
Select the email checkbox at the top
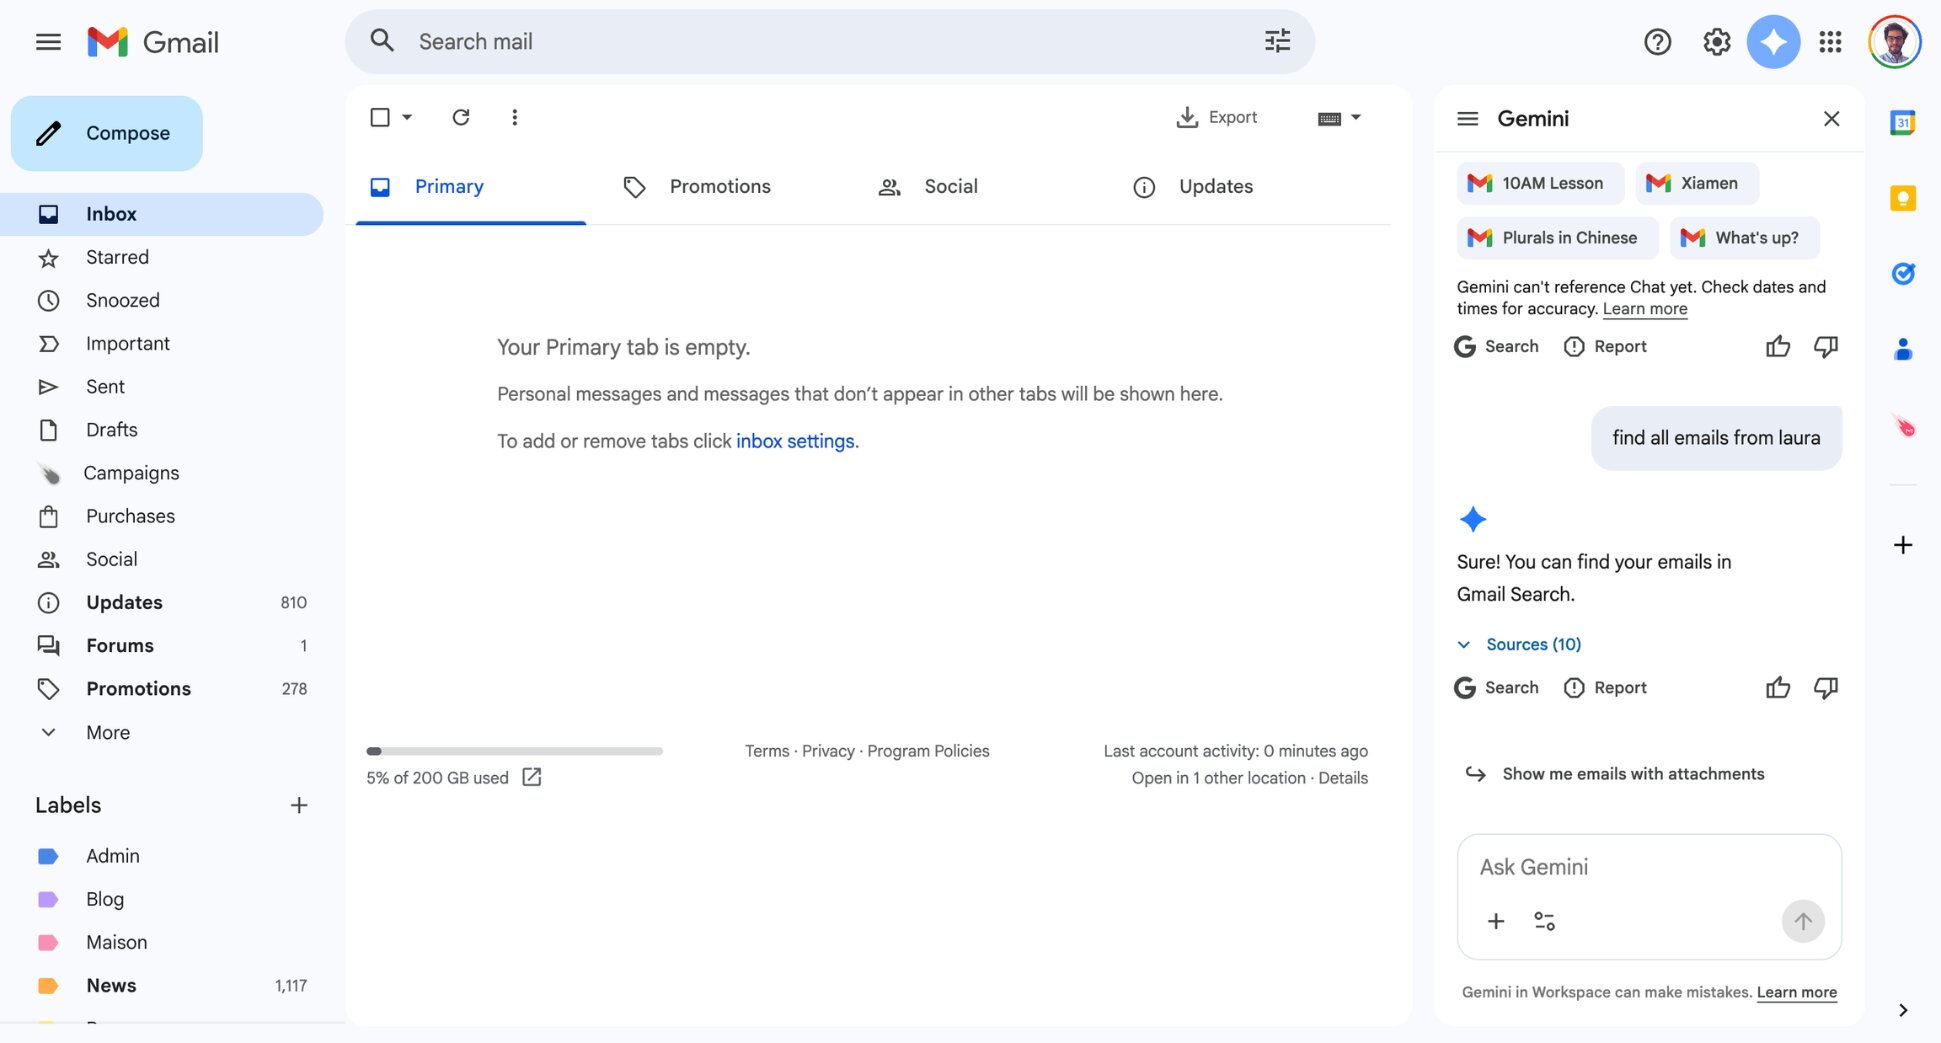(381, 117)
